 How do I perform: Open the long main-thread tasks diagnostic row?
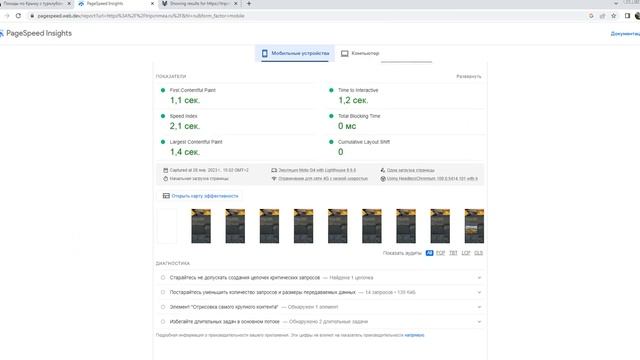320,322
